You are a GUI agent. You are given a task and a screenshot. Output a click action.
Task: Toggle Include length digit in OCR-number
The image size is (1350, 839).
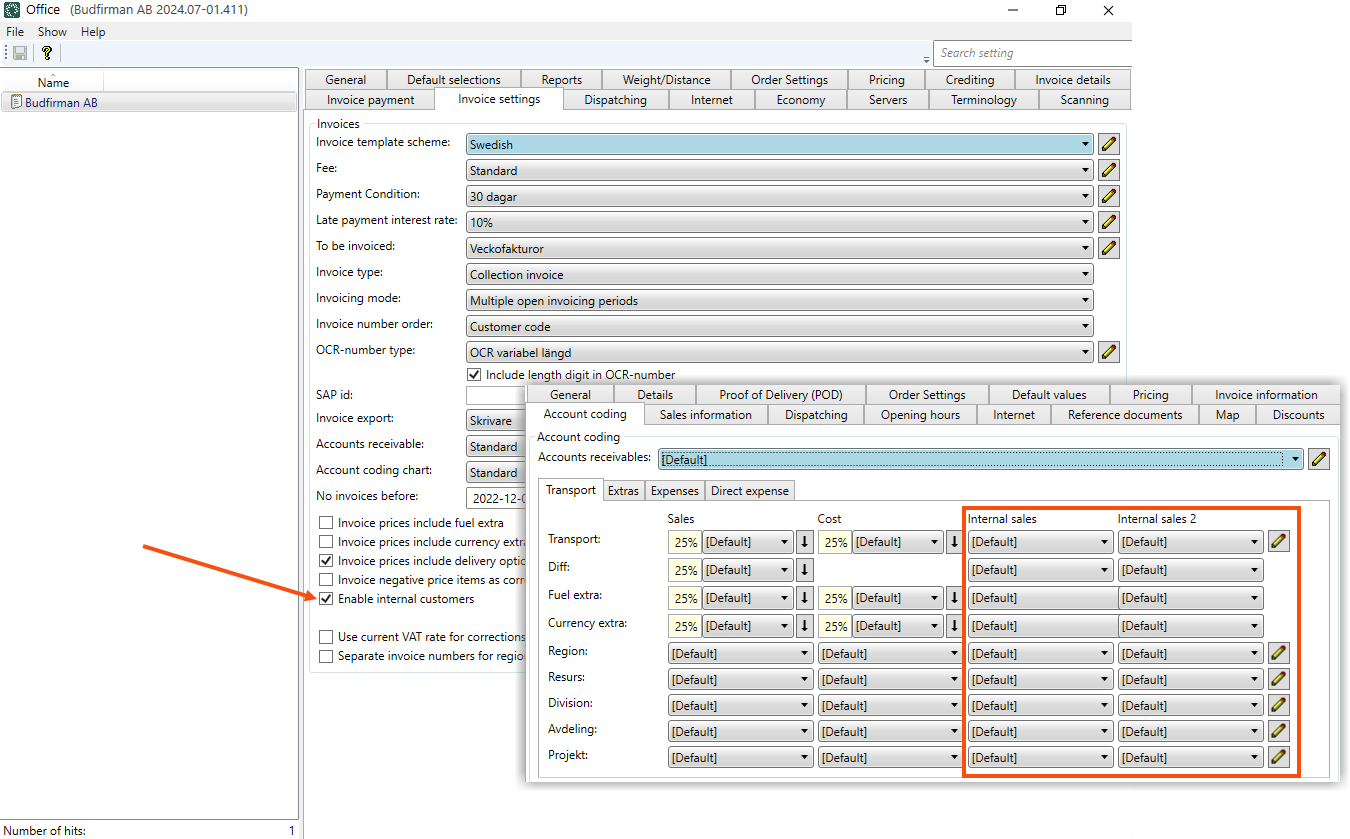tap(475, 375)
